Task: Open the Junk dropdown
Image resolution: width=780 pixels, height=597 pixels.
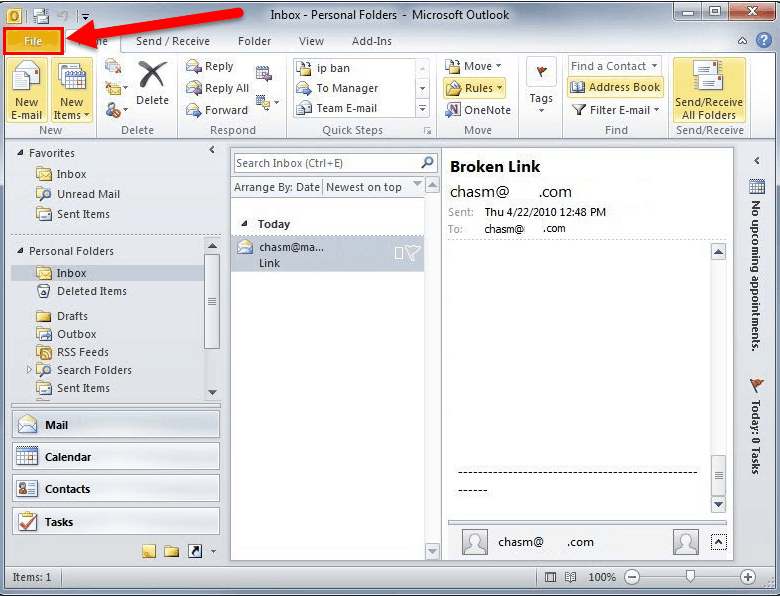Action: (116, 109)
